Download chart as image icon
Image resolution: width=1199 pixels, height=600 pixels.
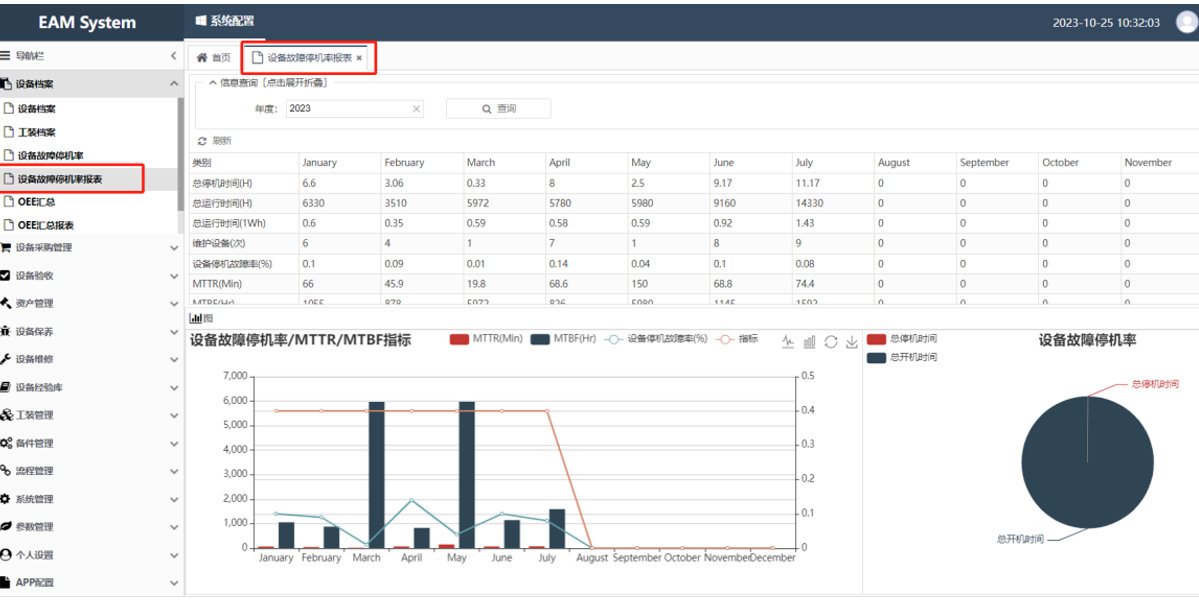(852, 342)
